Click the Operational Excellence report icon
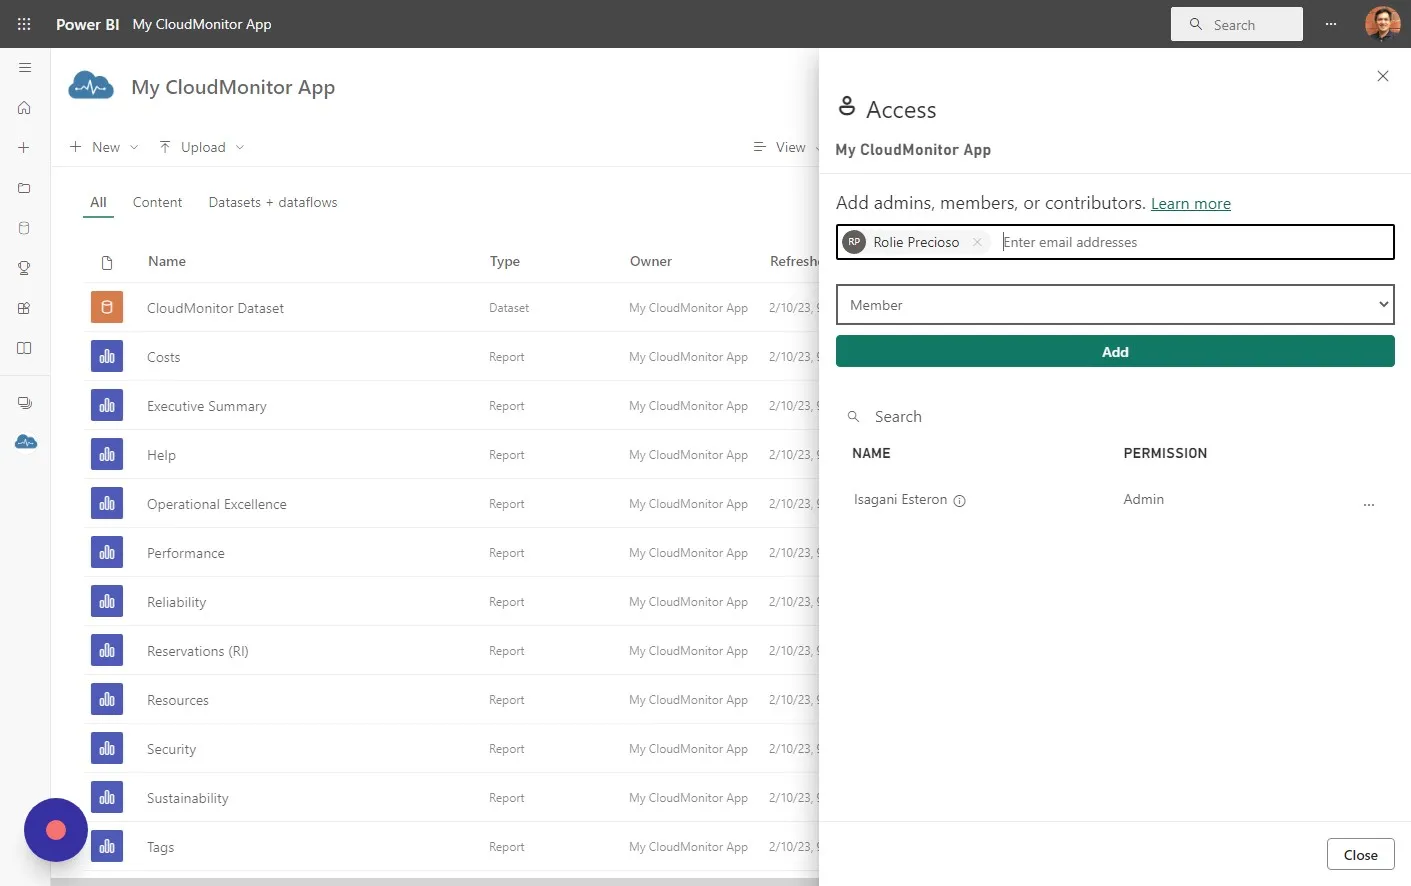 (x=107, y=503)
